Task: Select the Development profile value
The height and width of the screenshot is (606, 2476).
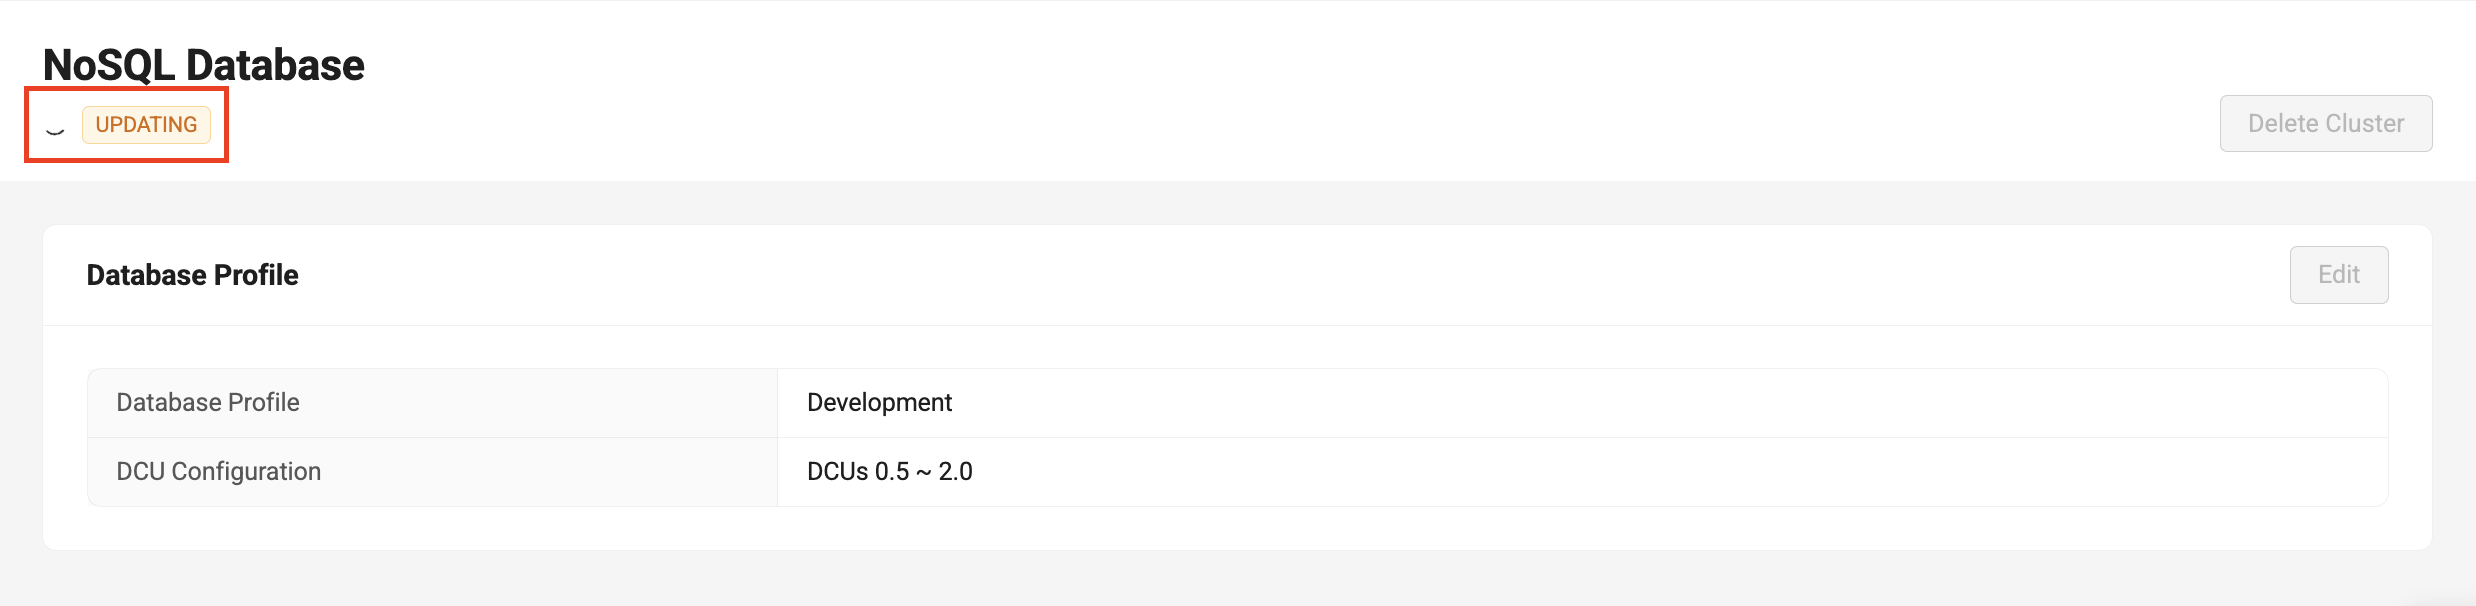Action: point(880,402)
